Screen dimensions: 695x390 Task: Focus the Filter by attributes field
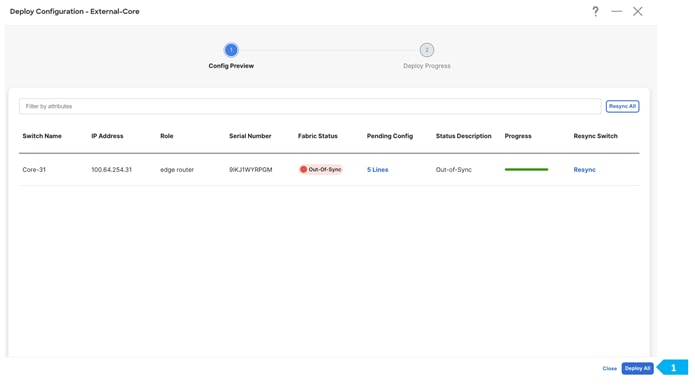tap(310, 106)
